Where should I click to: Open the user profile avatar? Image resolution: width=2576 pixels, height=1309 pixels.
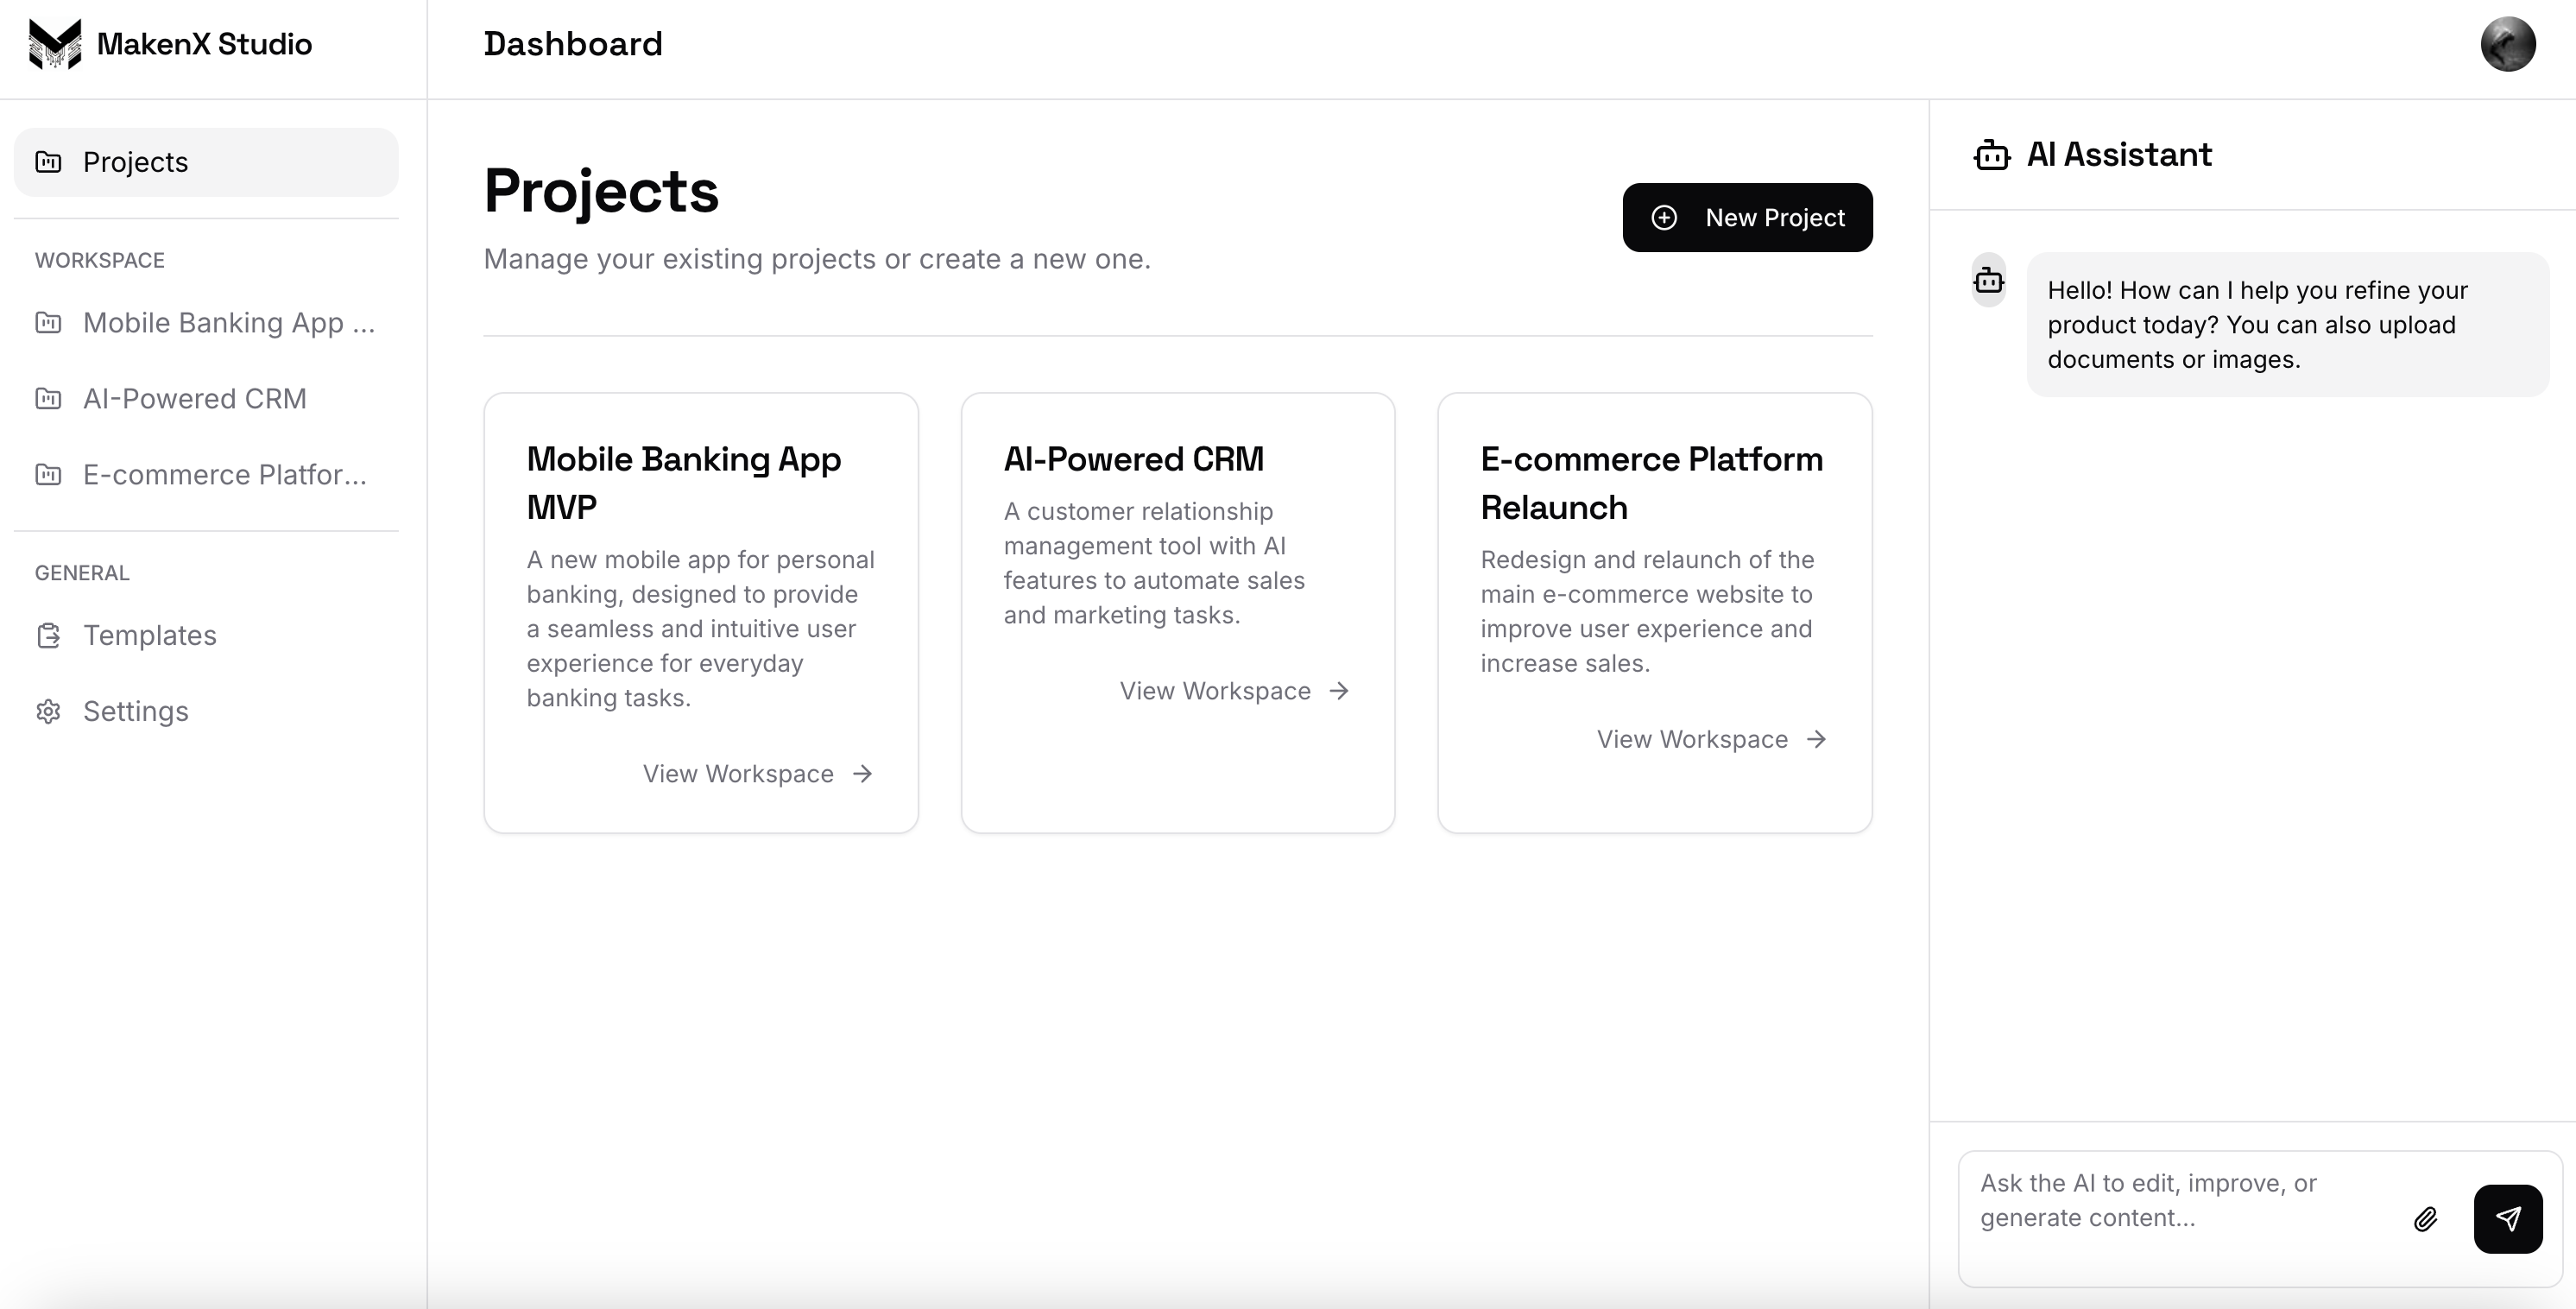2507,44
